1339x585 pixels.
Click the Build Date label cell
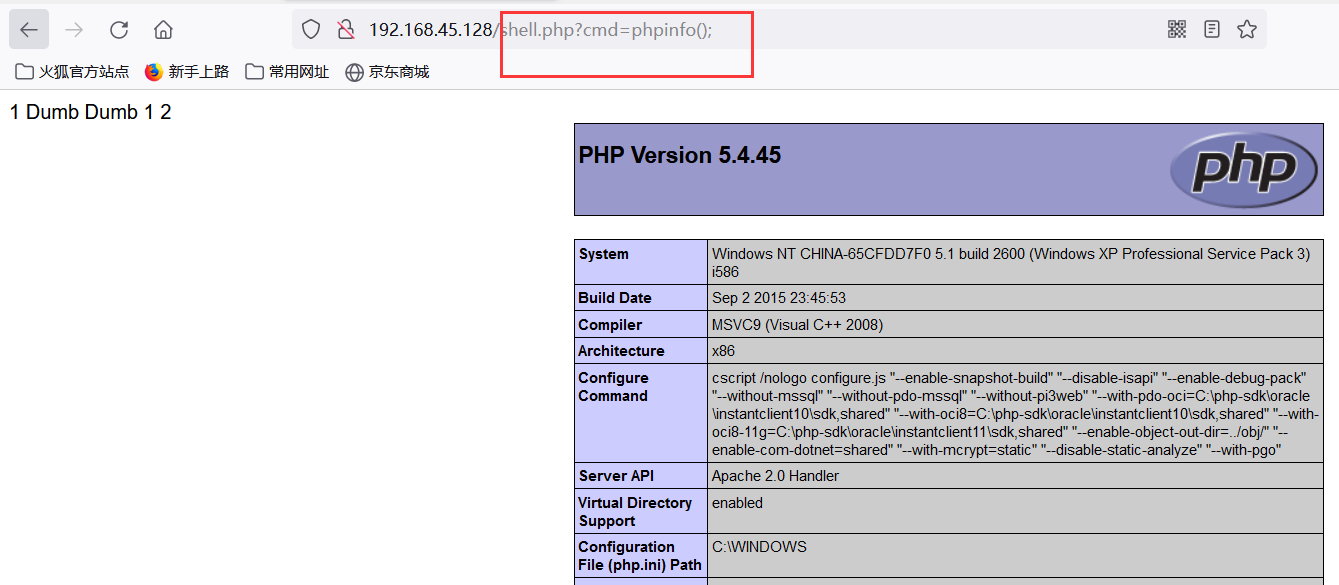coord(641,298)
